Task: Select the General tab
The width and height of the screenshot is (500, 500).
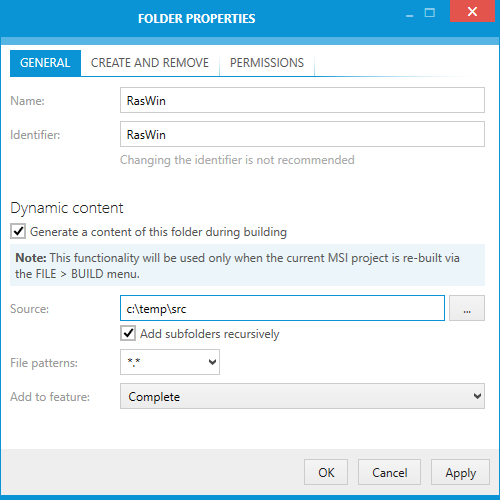Action: point(45,63)
